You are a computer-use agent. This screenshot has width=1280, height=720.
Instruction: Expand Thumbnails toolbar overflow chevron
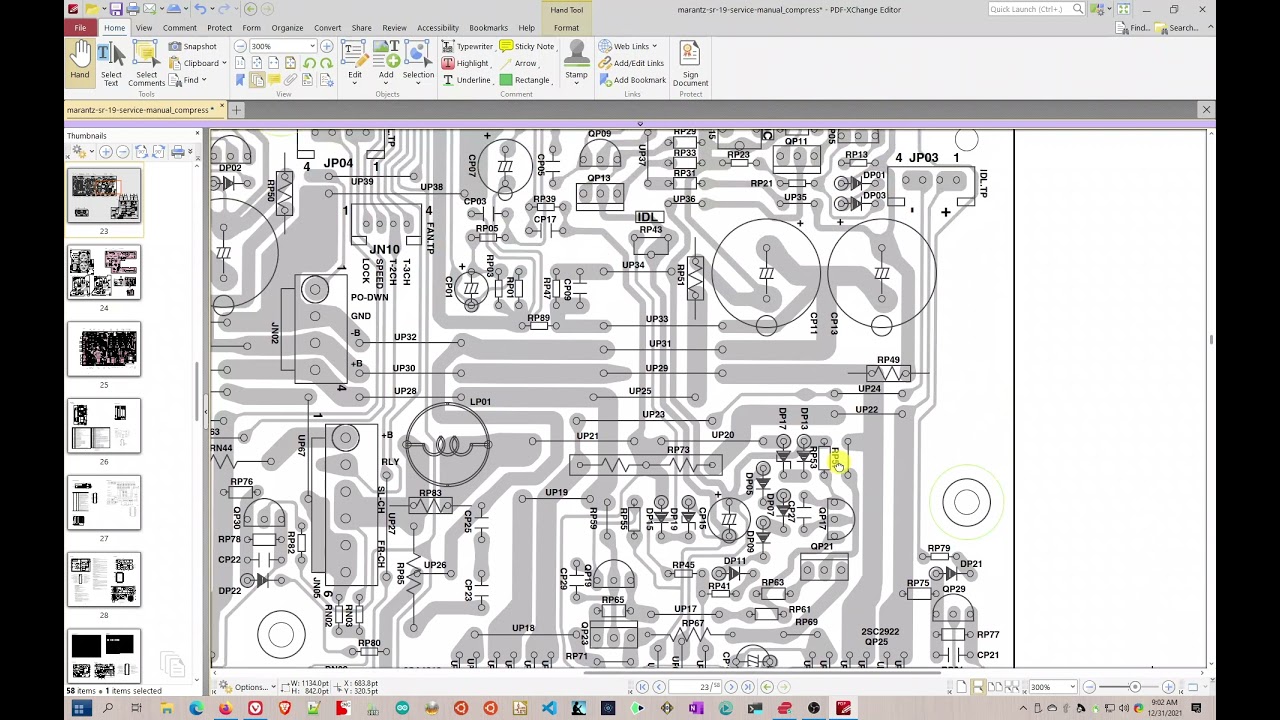[191, 152]
